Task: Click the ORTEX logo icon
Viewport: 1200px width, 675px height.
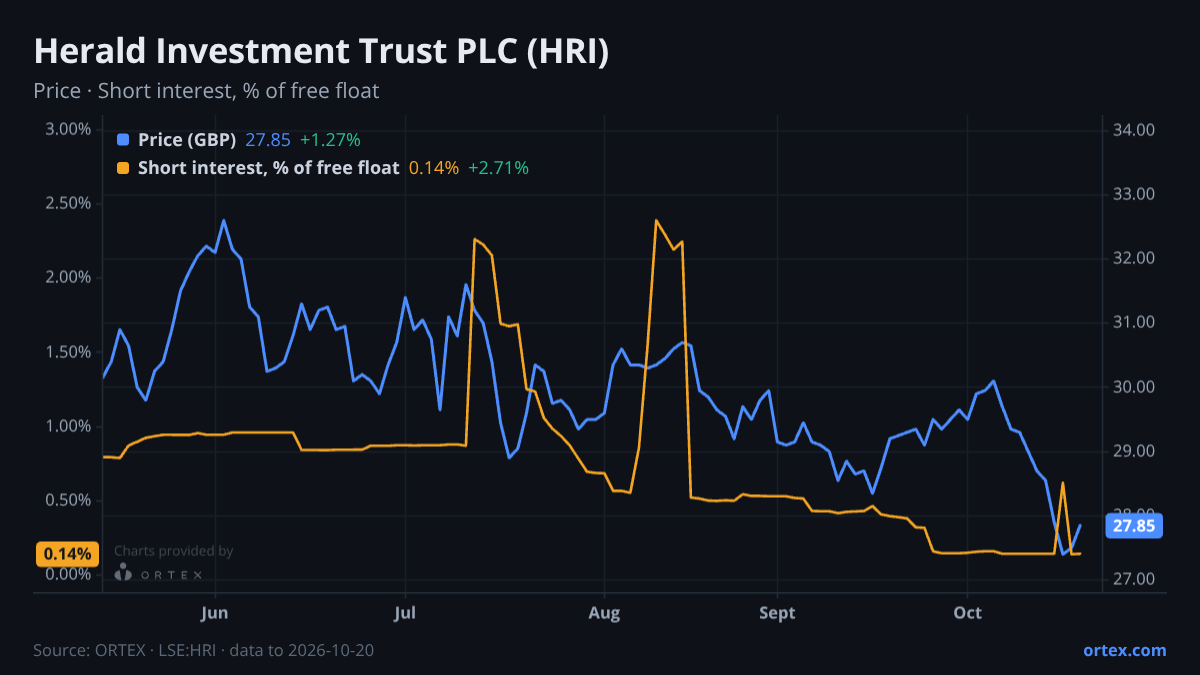Action: tap(123, 573)
